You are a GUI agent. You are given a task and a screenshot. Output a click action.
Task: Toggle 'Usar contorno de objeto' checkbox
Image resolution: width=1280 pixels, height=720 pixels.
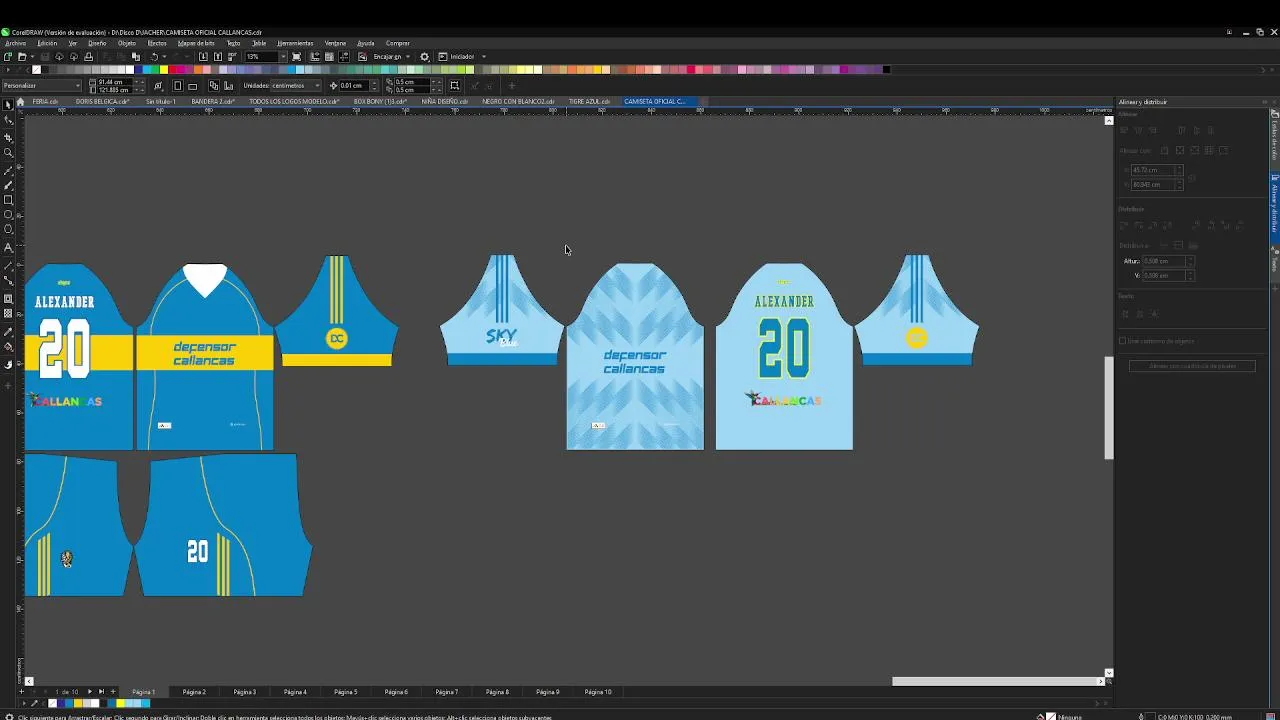tap(1122, 341)
